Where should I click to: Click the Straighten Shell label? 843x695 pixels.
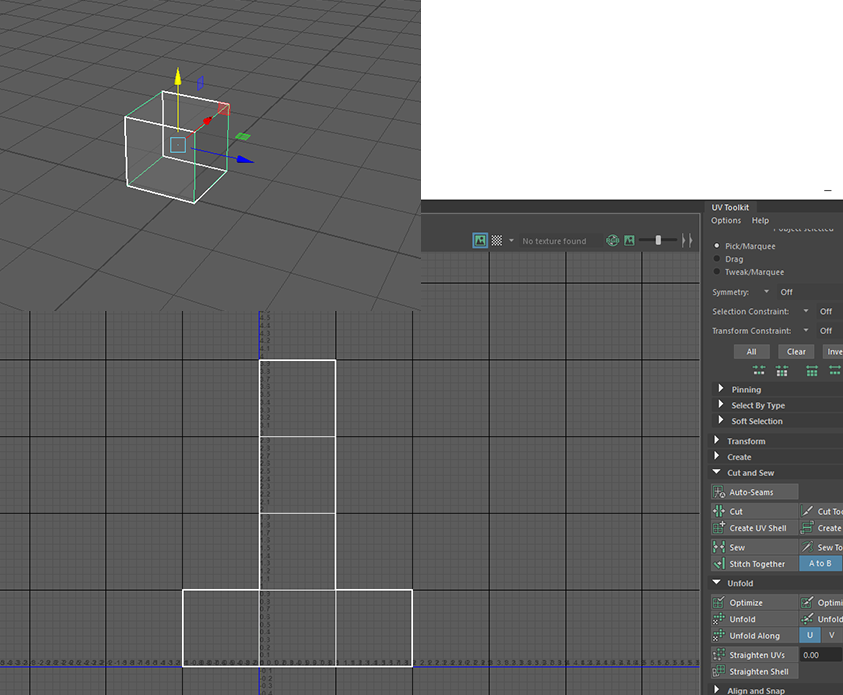[759, 671]
